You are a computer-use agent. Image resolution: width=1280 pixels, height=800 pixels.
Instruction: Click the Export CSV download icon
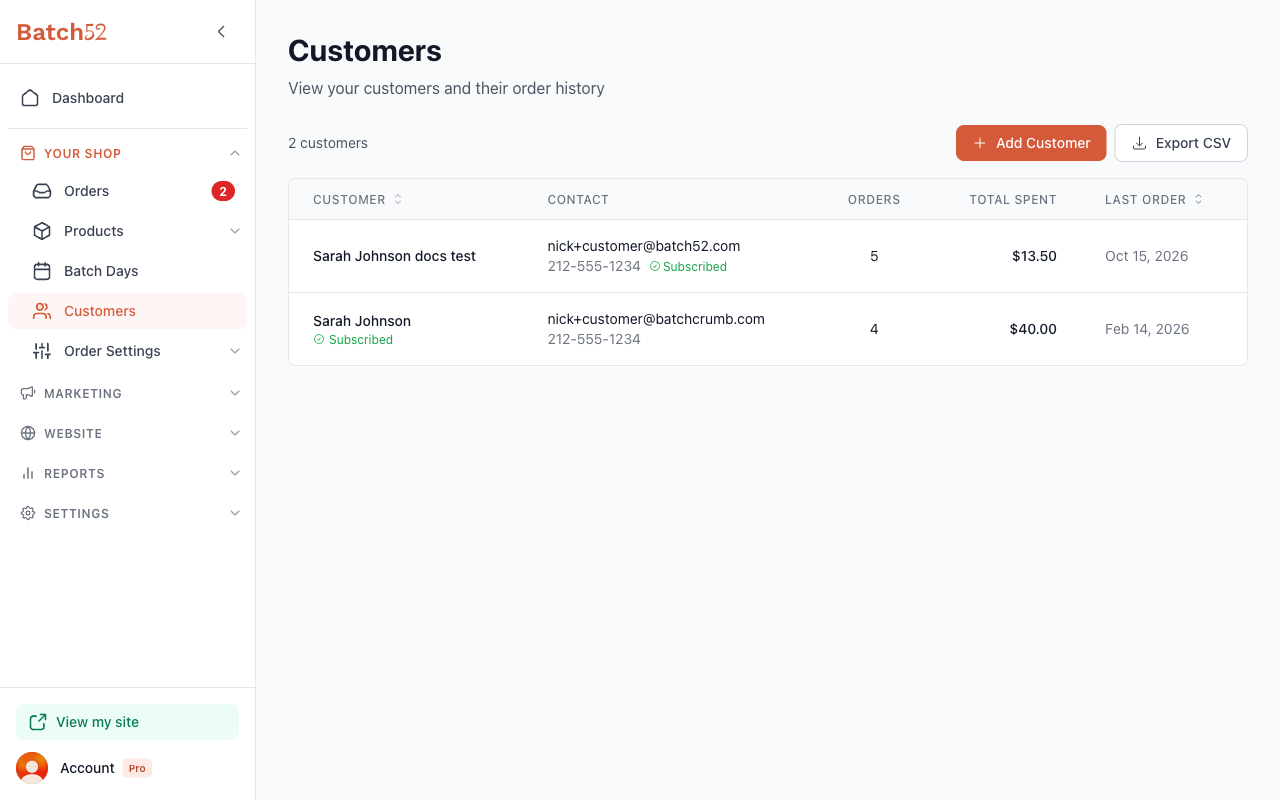pyautogui.click(x=1139, y=143)
